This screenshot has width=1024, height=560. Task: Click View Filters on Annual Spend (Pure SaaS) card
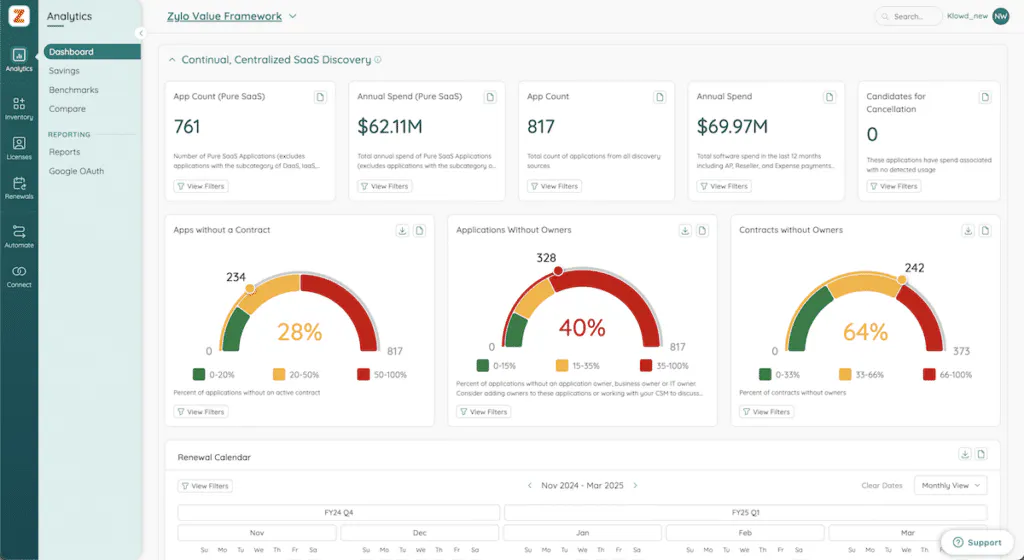coord(385,186)
